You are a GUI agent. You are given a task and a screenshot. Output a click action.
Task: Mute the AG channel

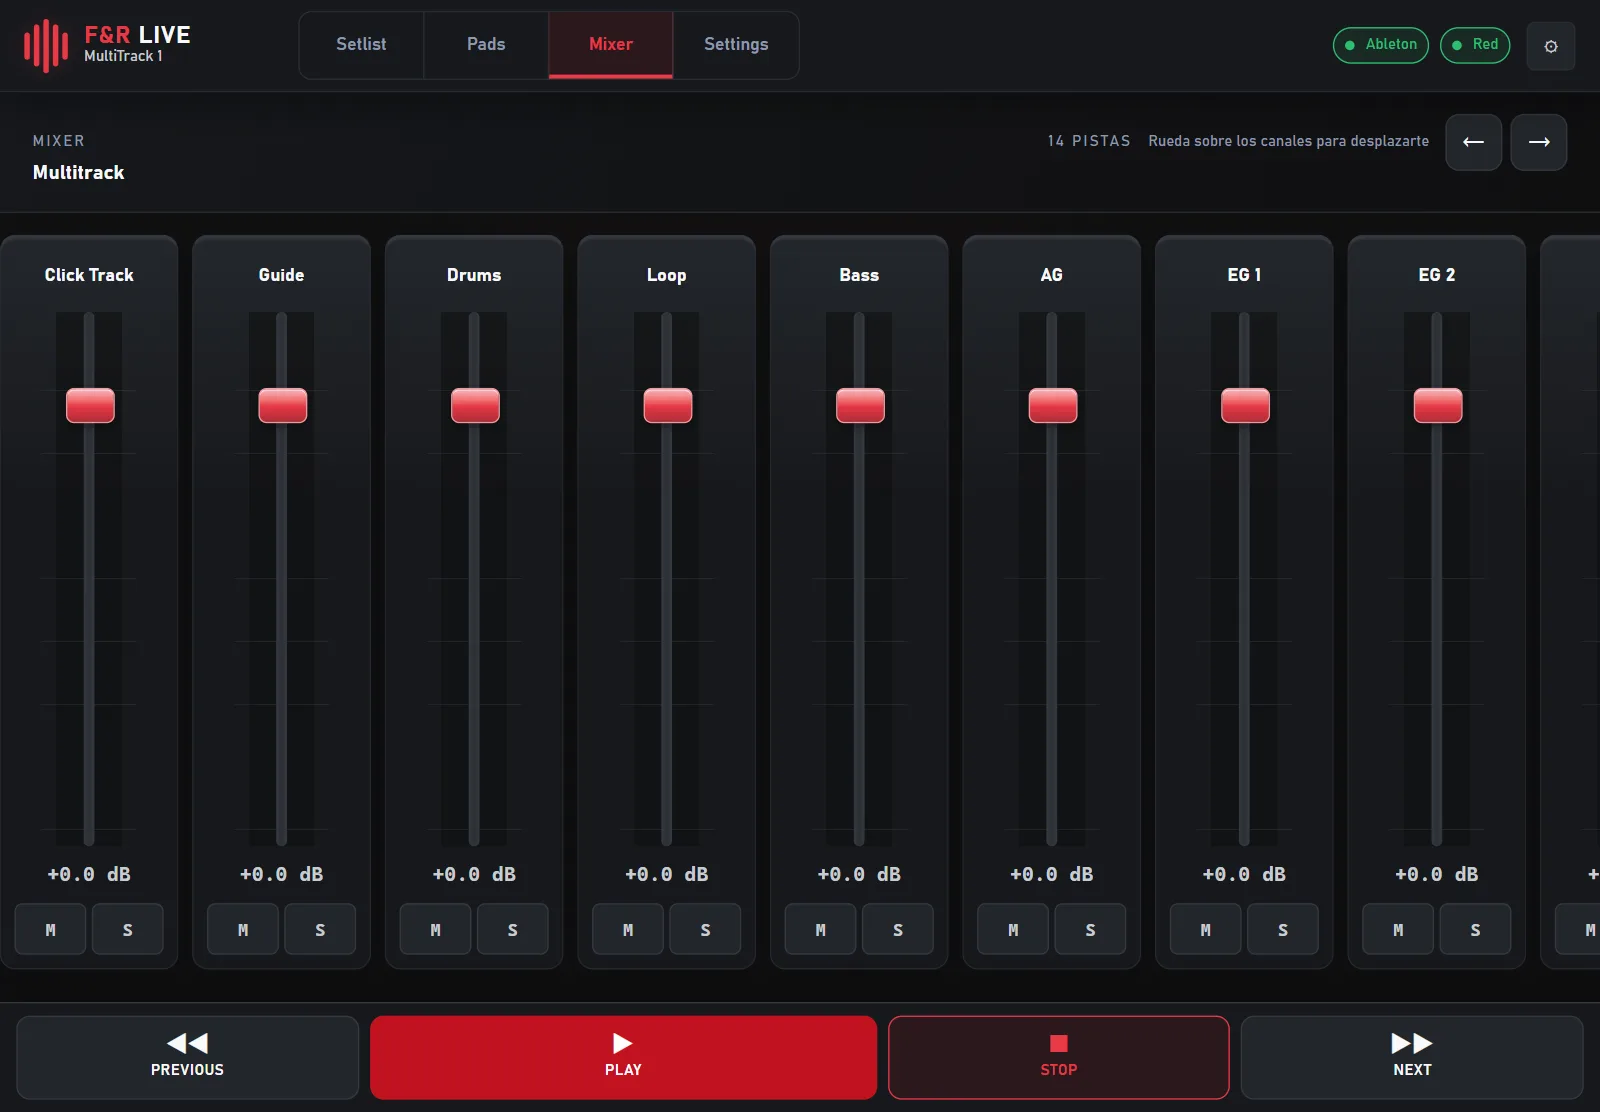coord(1013,929)
